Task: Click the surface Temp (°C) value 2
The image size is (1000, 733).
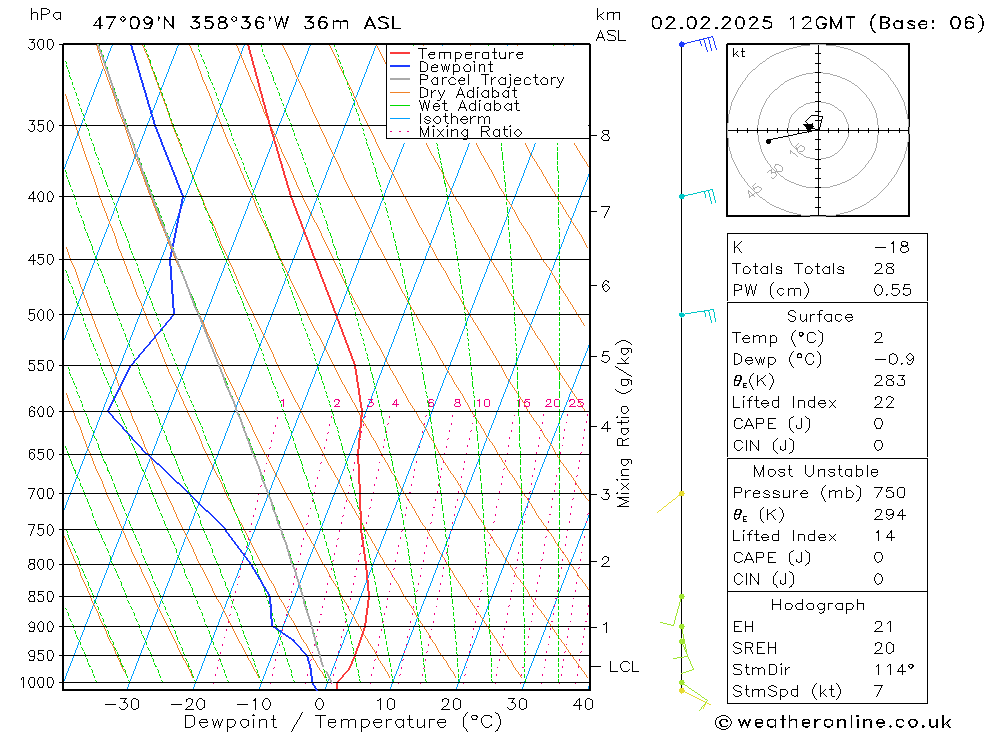Action: click(879, 337)
